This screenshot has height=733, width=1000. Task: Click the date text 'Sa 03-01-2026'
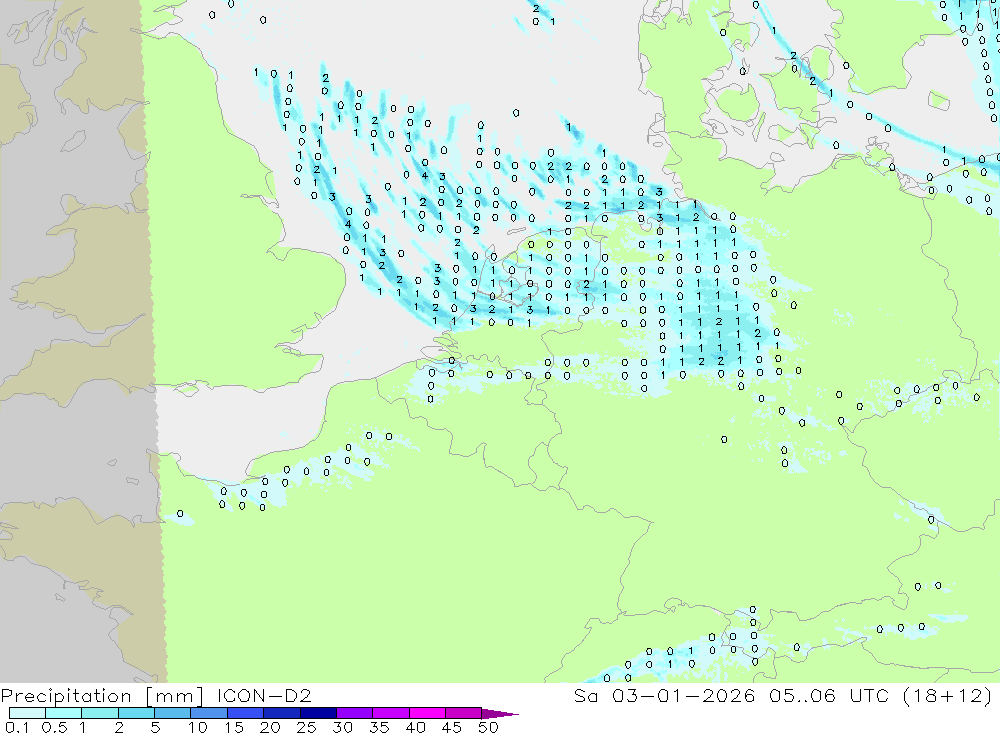665,695
